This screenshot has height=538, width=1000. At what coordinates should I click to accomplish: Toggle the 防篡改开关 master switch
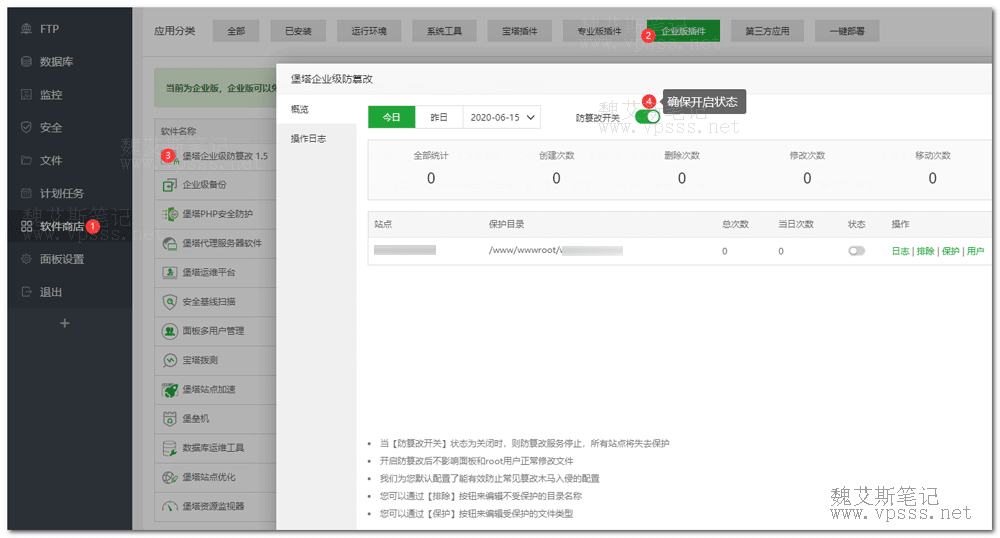647,117
